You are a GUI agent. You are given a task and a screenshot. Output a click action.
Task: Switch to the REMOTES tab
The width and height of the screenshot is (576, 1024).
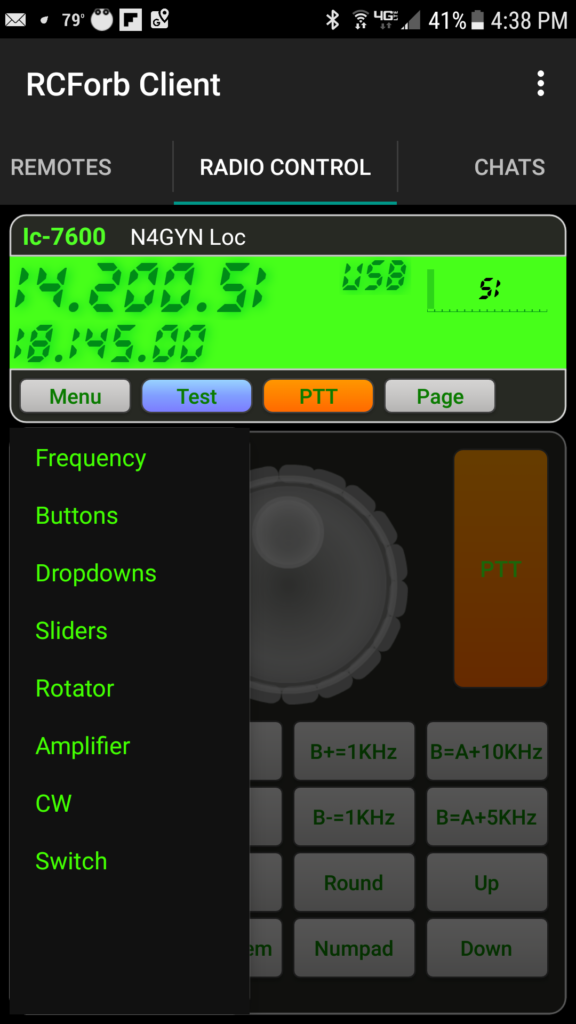pyautogui.click(x=61, y=167)
